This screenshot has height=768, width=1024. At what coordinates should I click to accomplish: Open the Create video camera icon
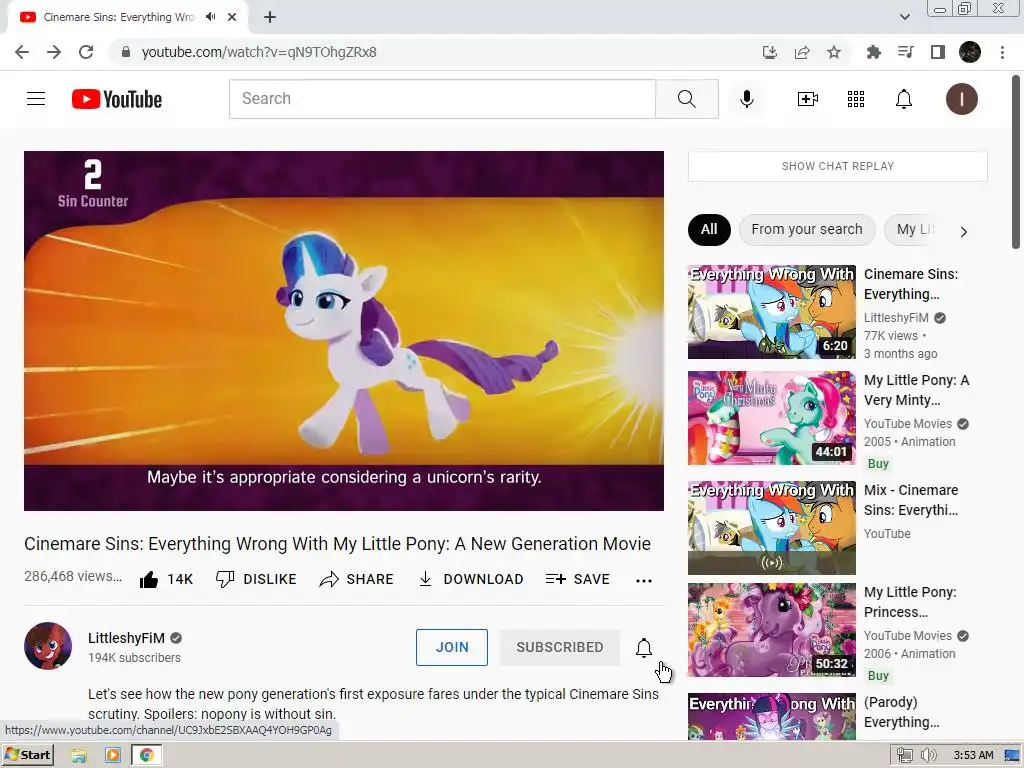808,99
